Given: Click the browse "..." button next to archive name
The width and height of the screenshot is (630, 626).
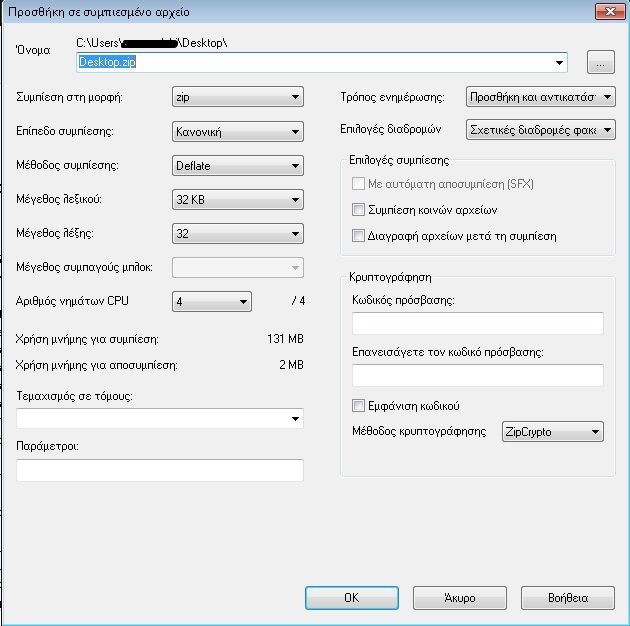Looking at the screenshot, I should (x=600, y=62).
